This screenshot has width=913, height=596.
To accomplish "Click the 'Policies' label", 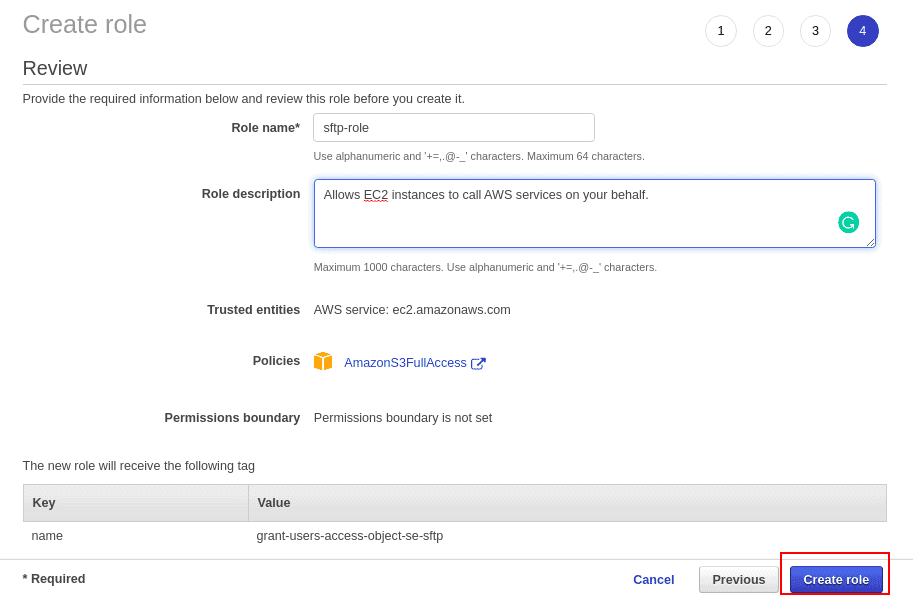I will pos(276,361).
